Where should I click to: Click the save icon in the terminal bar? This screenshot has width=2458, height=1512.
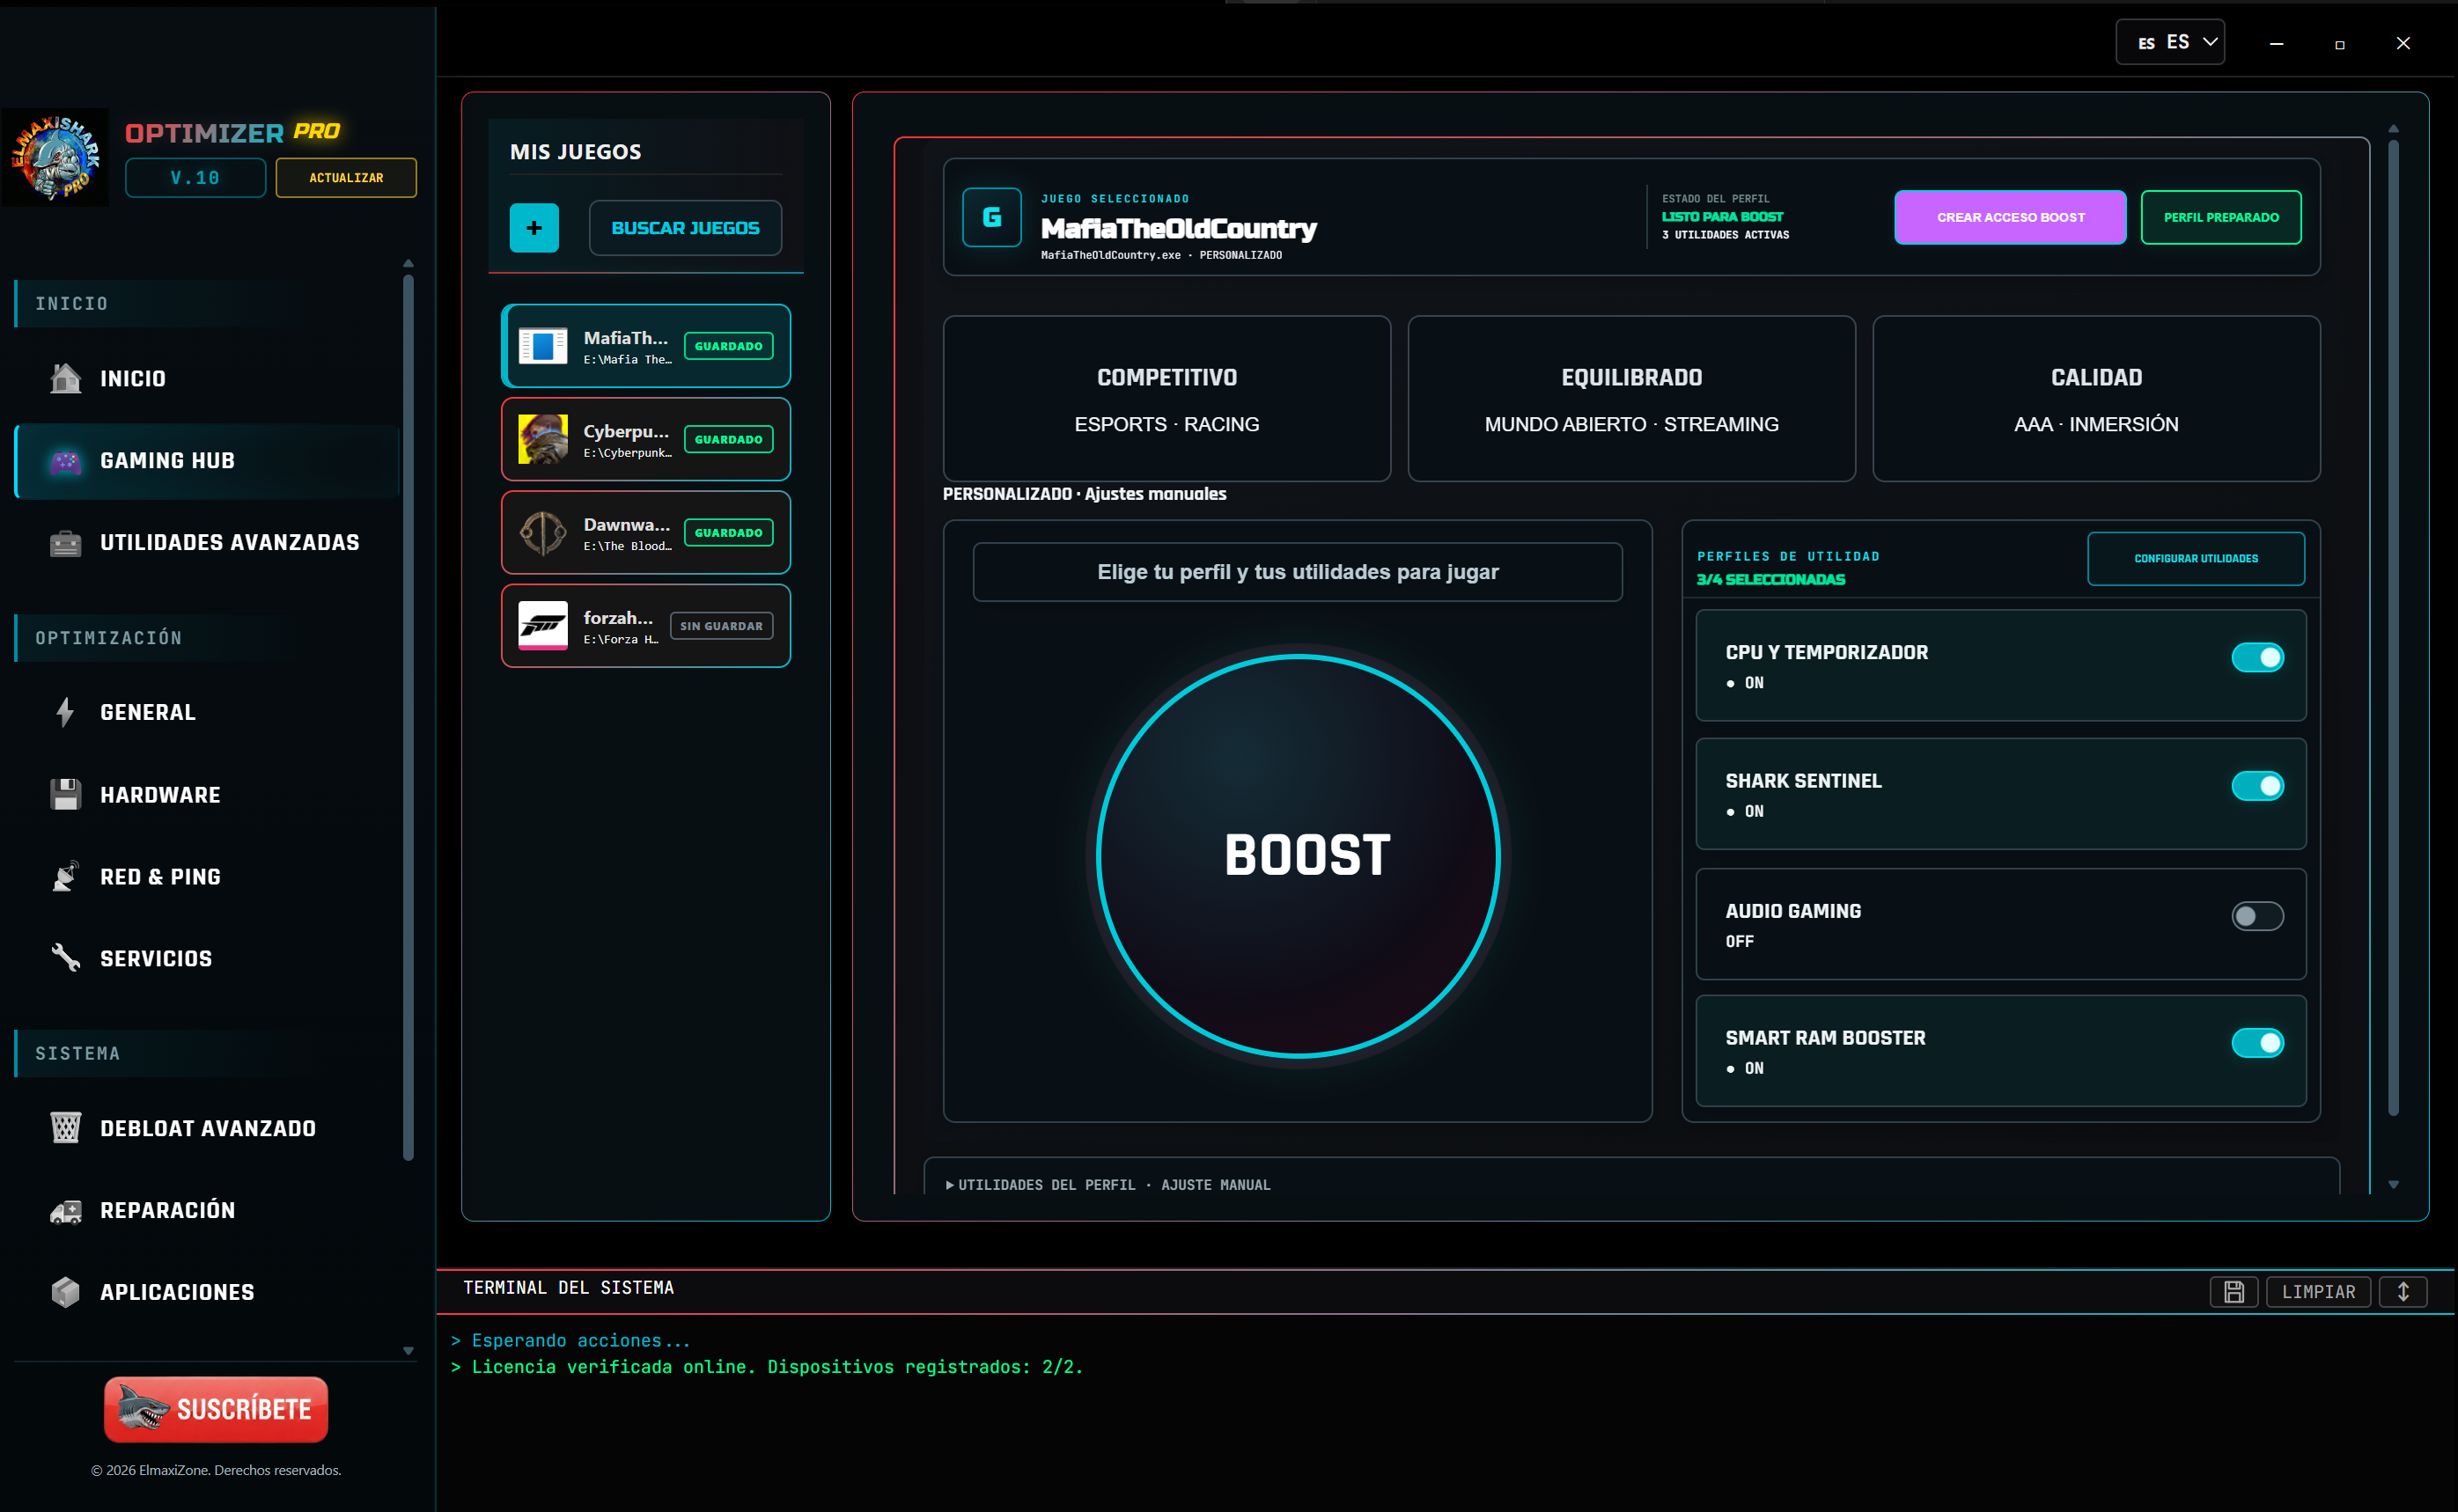(x=2233, y=1291)
